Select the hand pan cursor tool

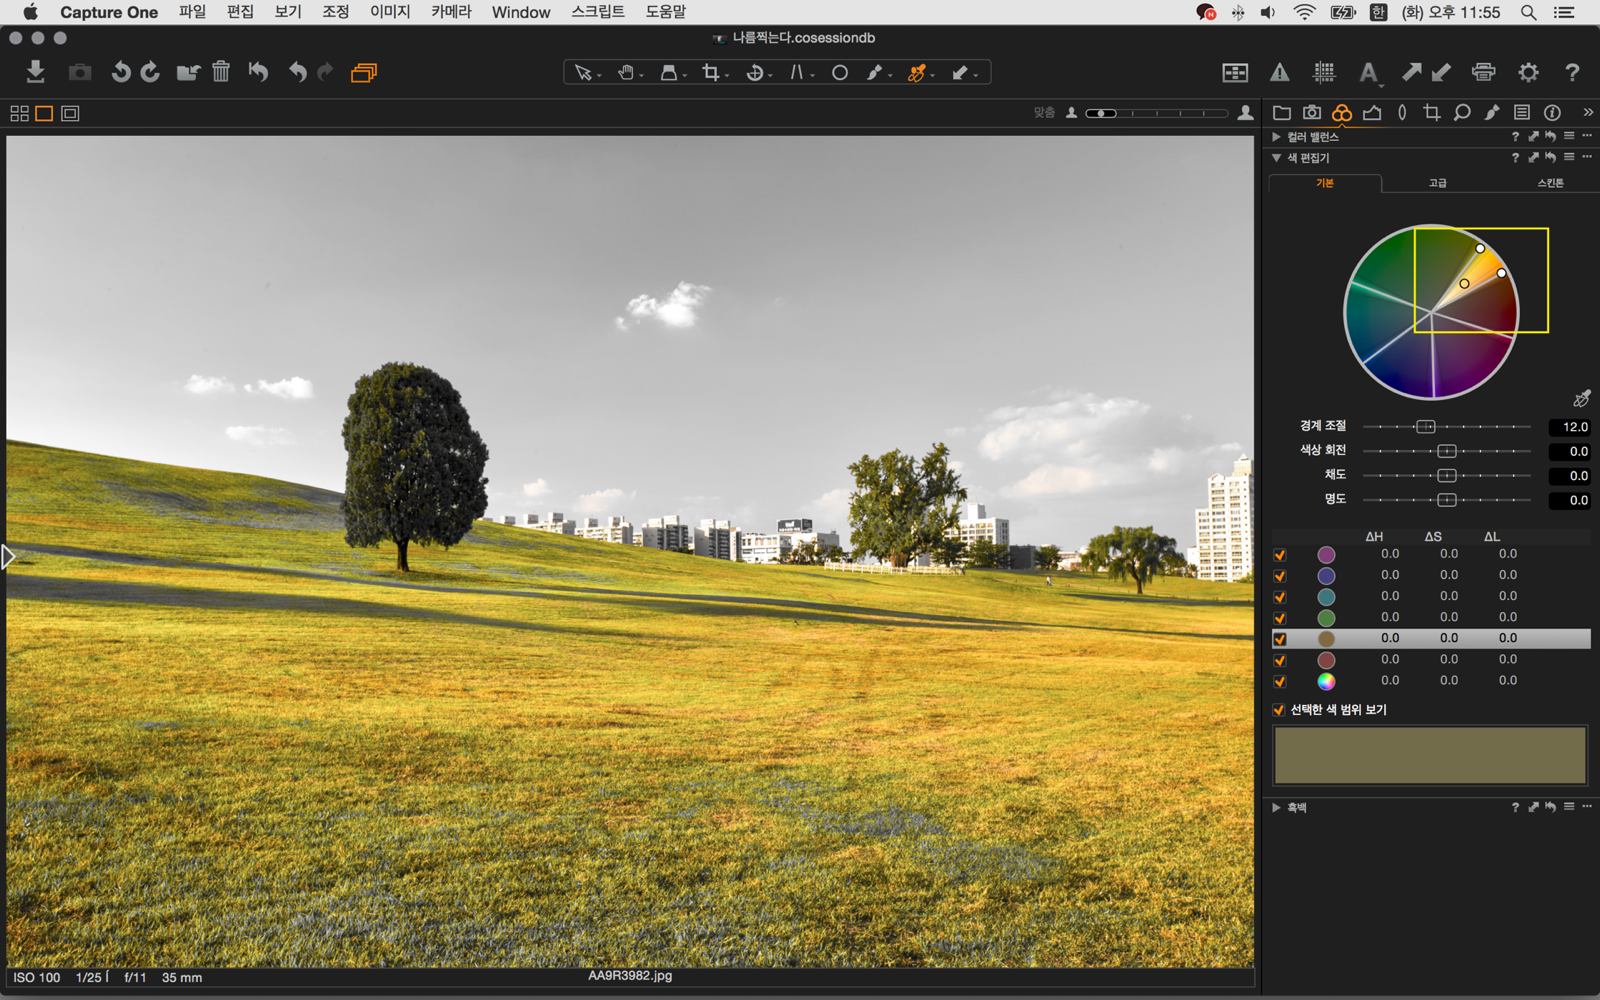pos(626,72)
